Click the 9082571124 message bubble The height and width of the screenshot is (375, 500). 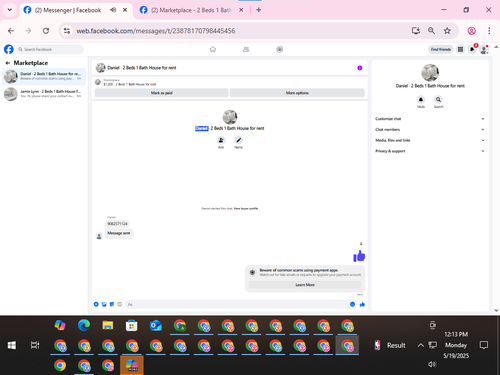coord(117,224)
